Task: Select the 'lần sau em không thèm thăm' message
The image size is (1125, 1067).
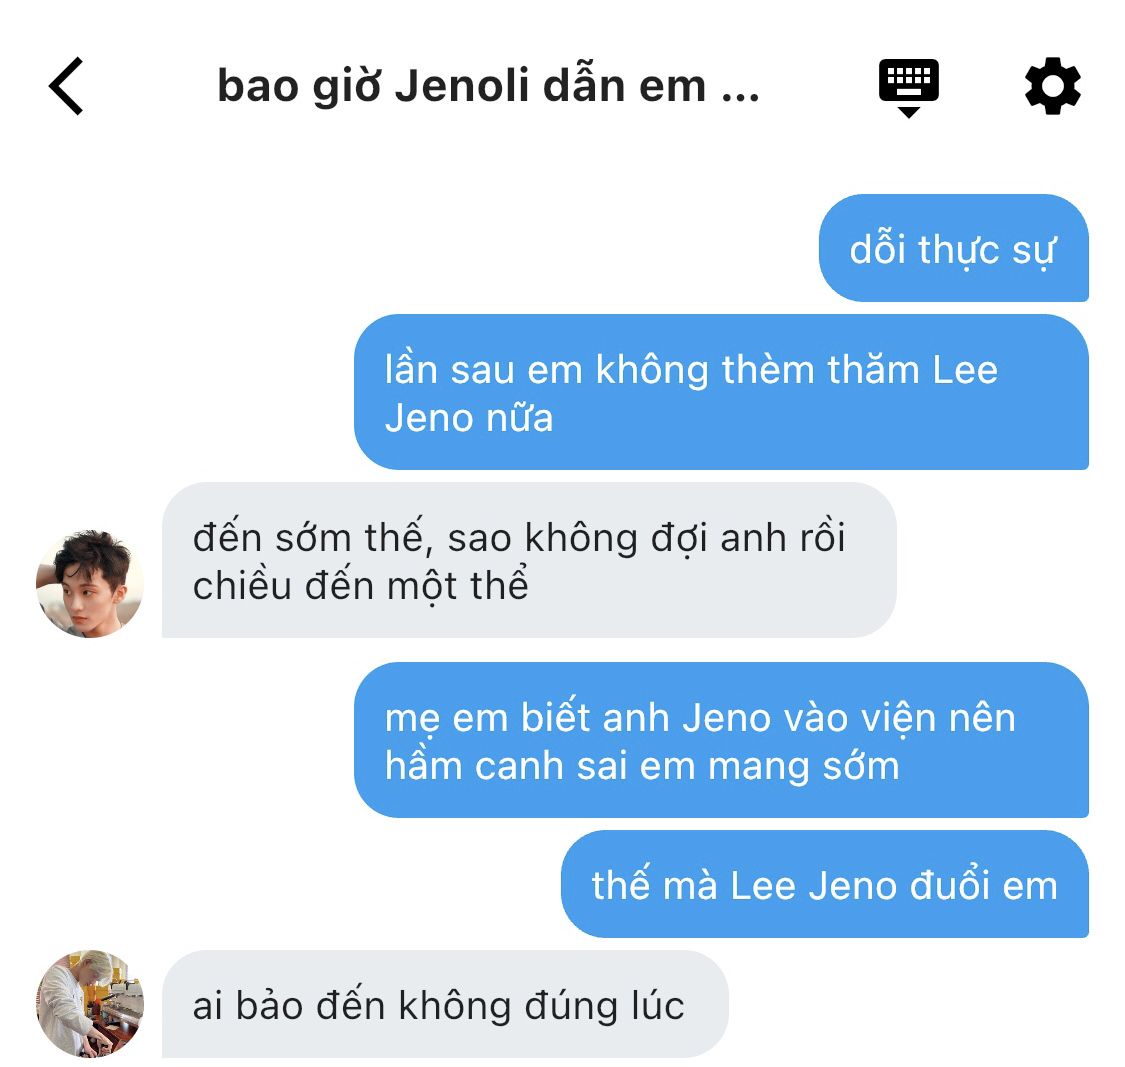Action: [721, 393]
